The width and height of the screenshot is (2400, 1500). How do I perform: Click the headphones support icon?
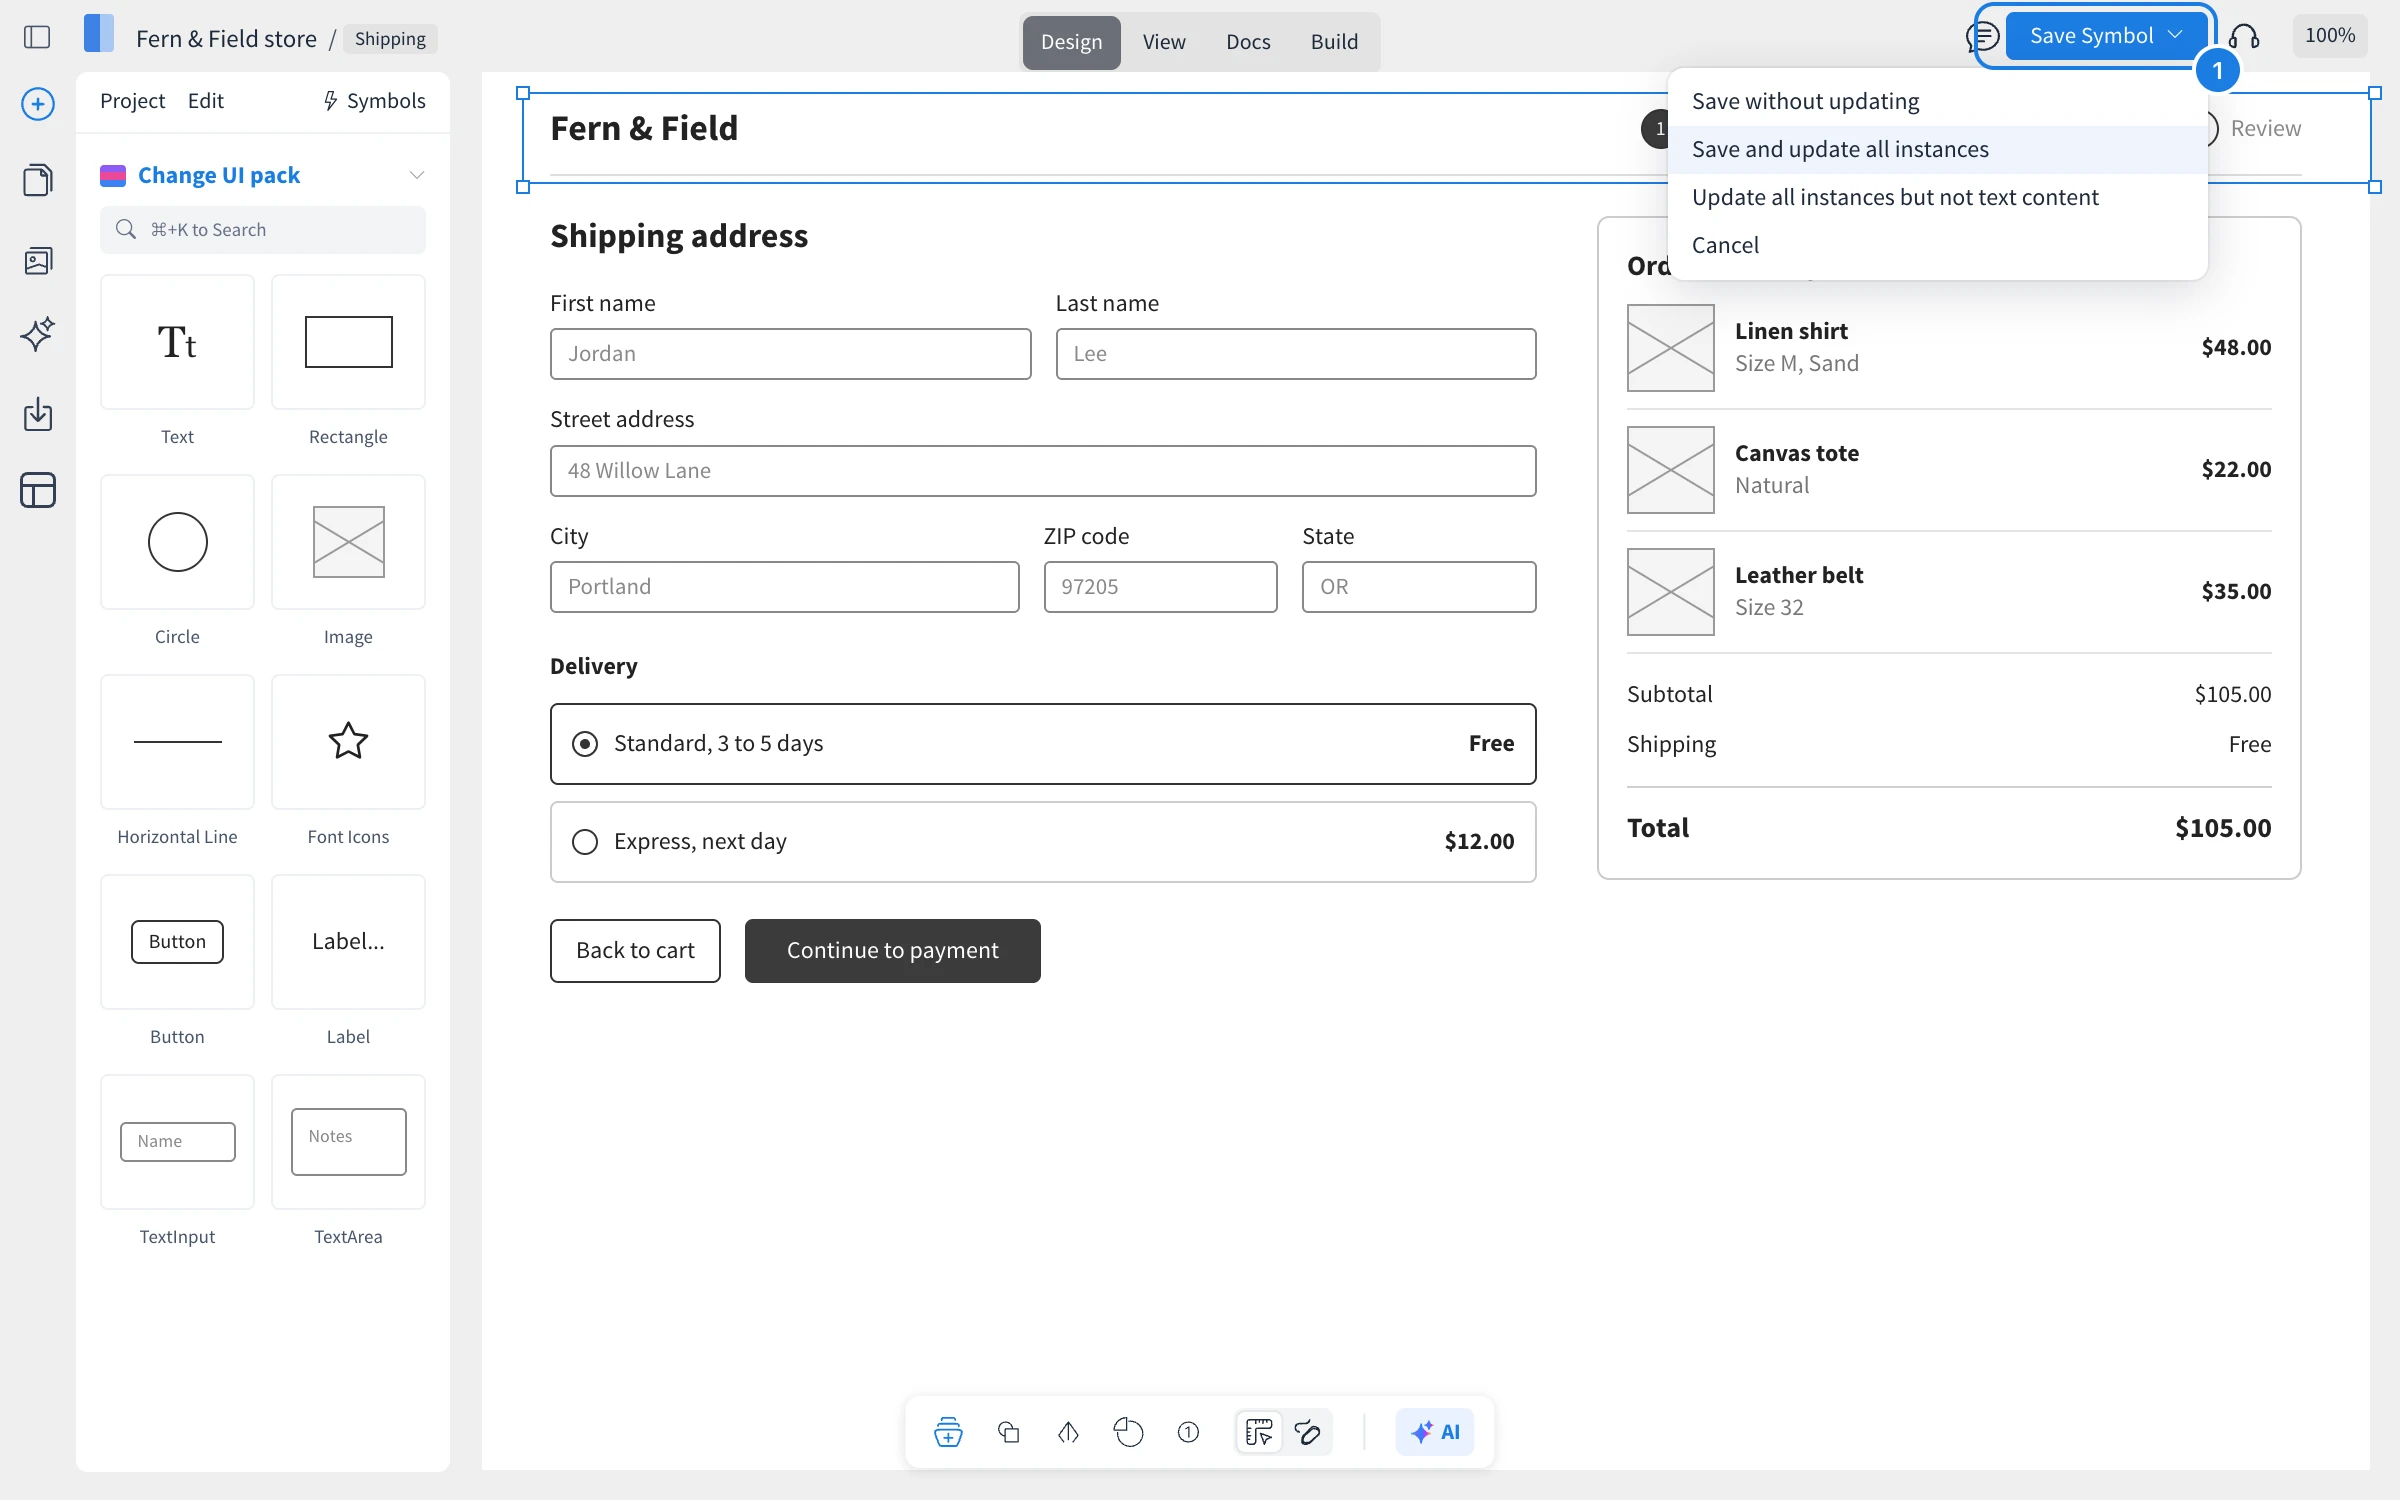tap(2244, 37)
